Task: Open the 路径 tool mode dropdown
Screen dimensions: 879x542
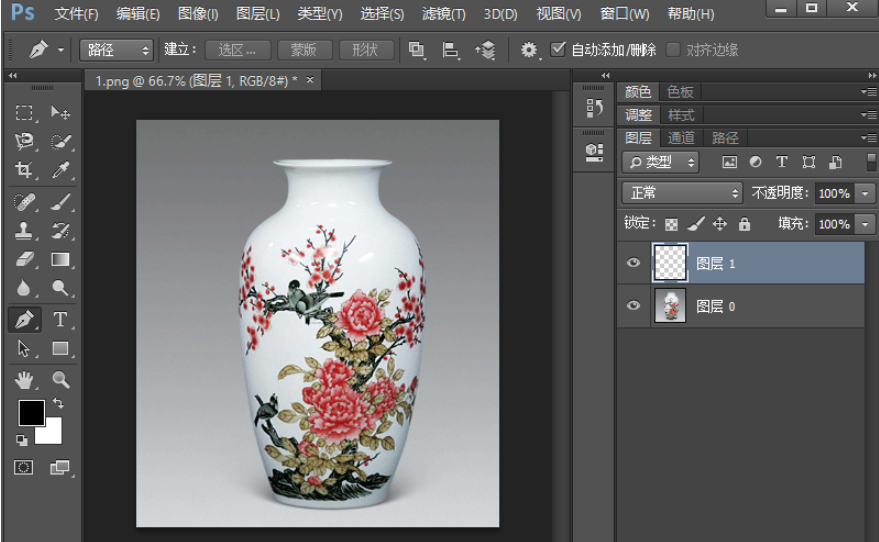Action: 116,49
